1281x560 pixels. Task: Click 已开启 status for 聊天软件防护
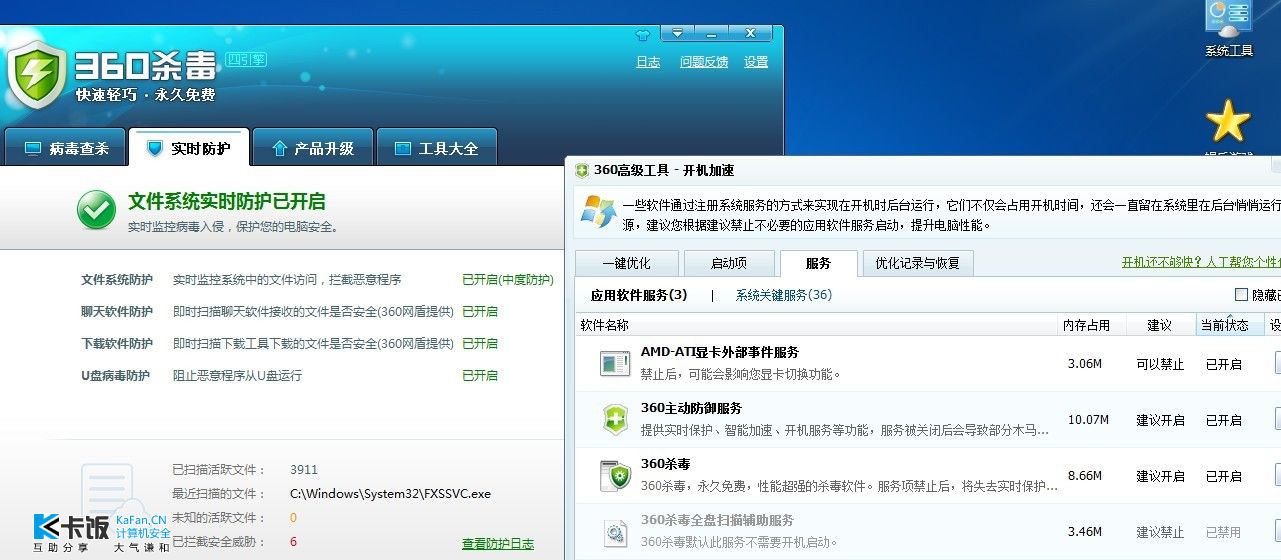coord(480,312)
